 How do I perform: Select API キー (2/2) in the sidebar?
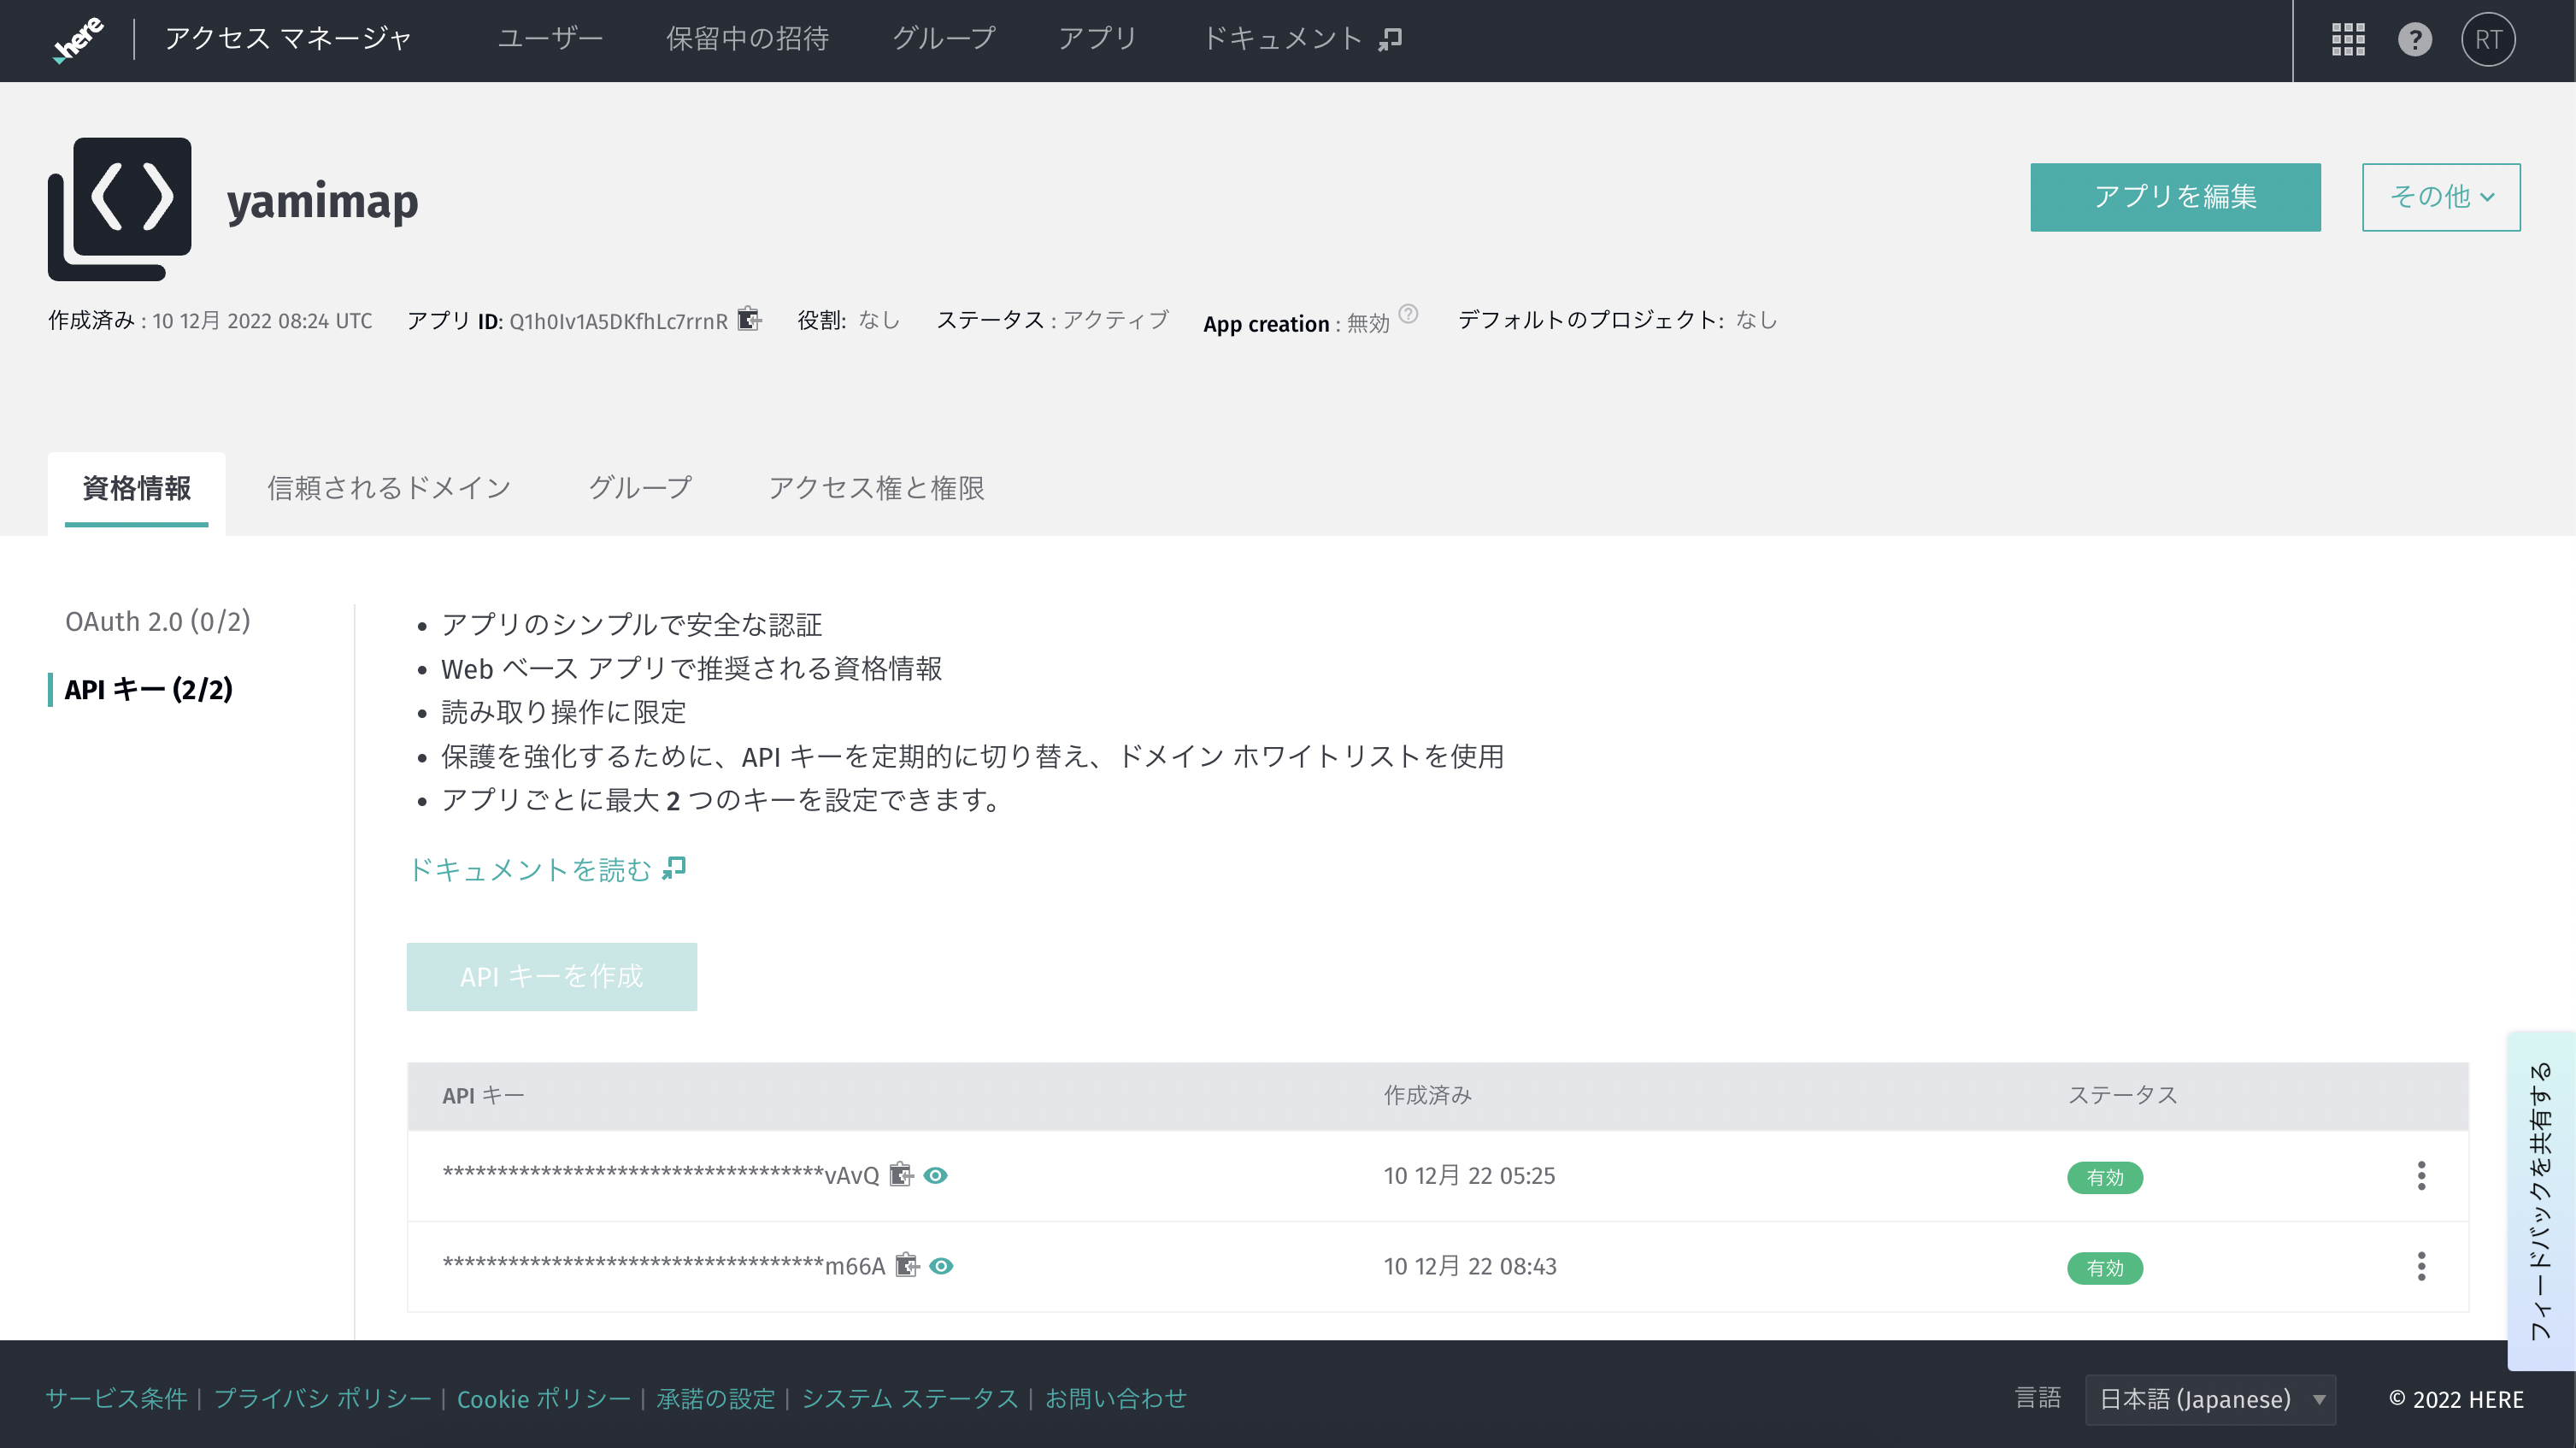coord(148,689)
